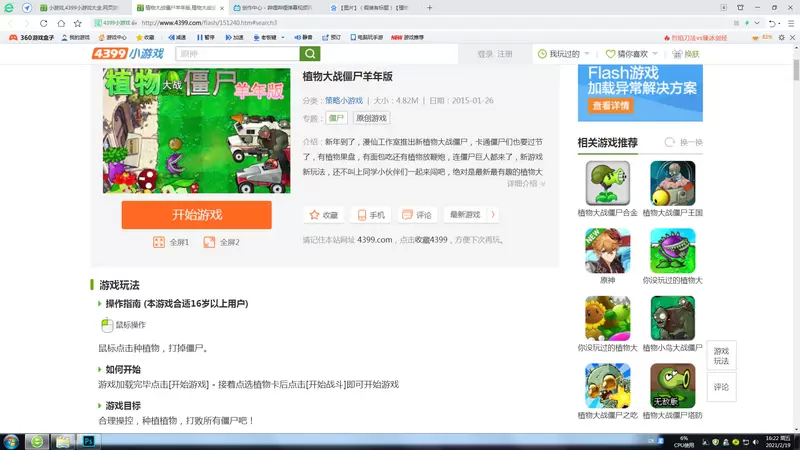The height and width of the screenshot is (450, 800).
Task: Jump to 游戏玩法 via side navigation
Action: click(x=721, y=356)
